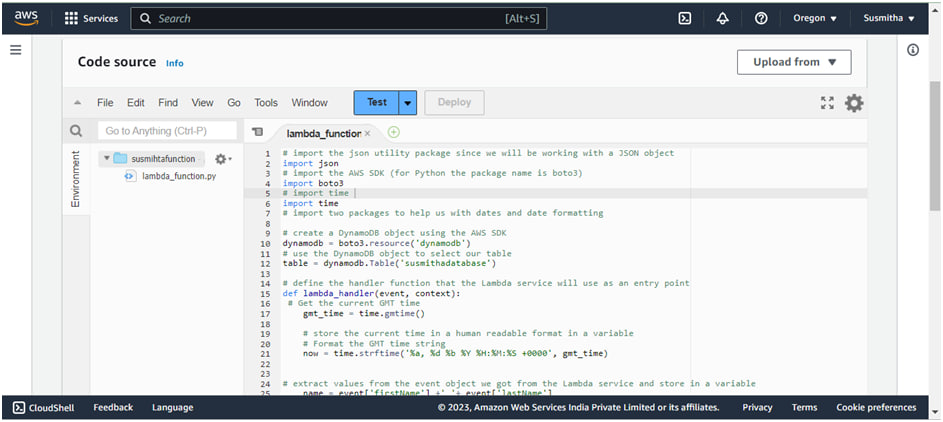The width and height of the screenshot is (943, 422).
Task: Focus the Go to Anything field
Action: [167, 130]
